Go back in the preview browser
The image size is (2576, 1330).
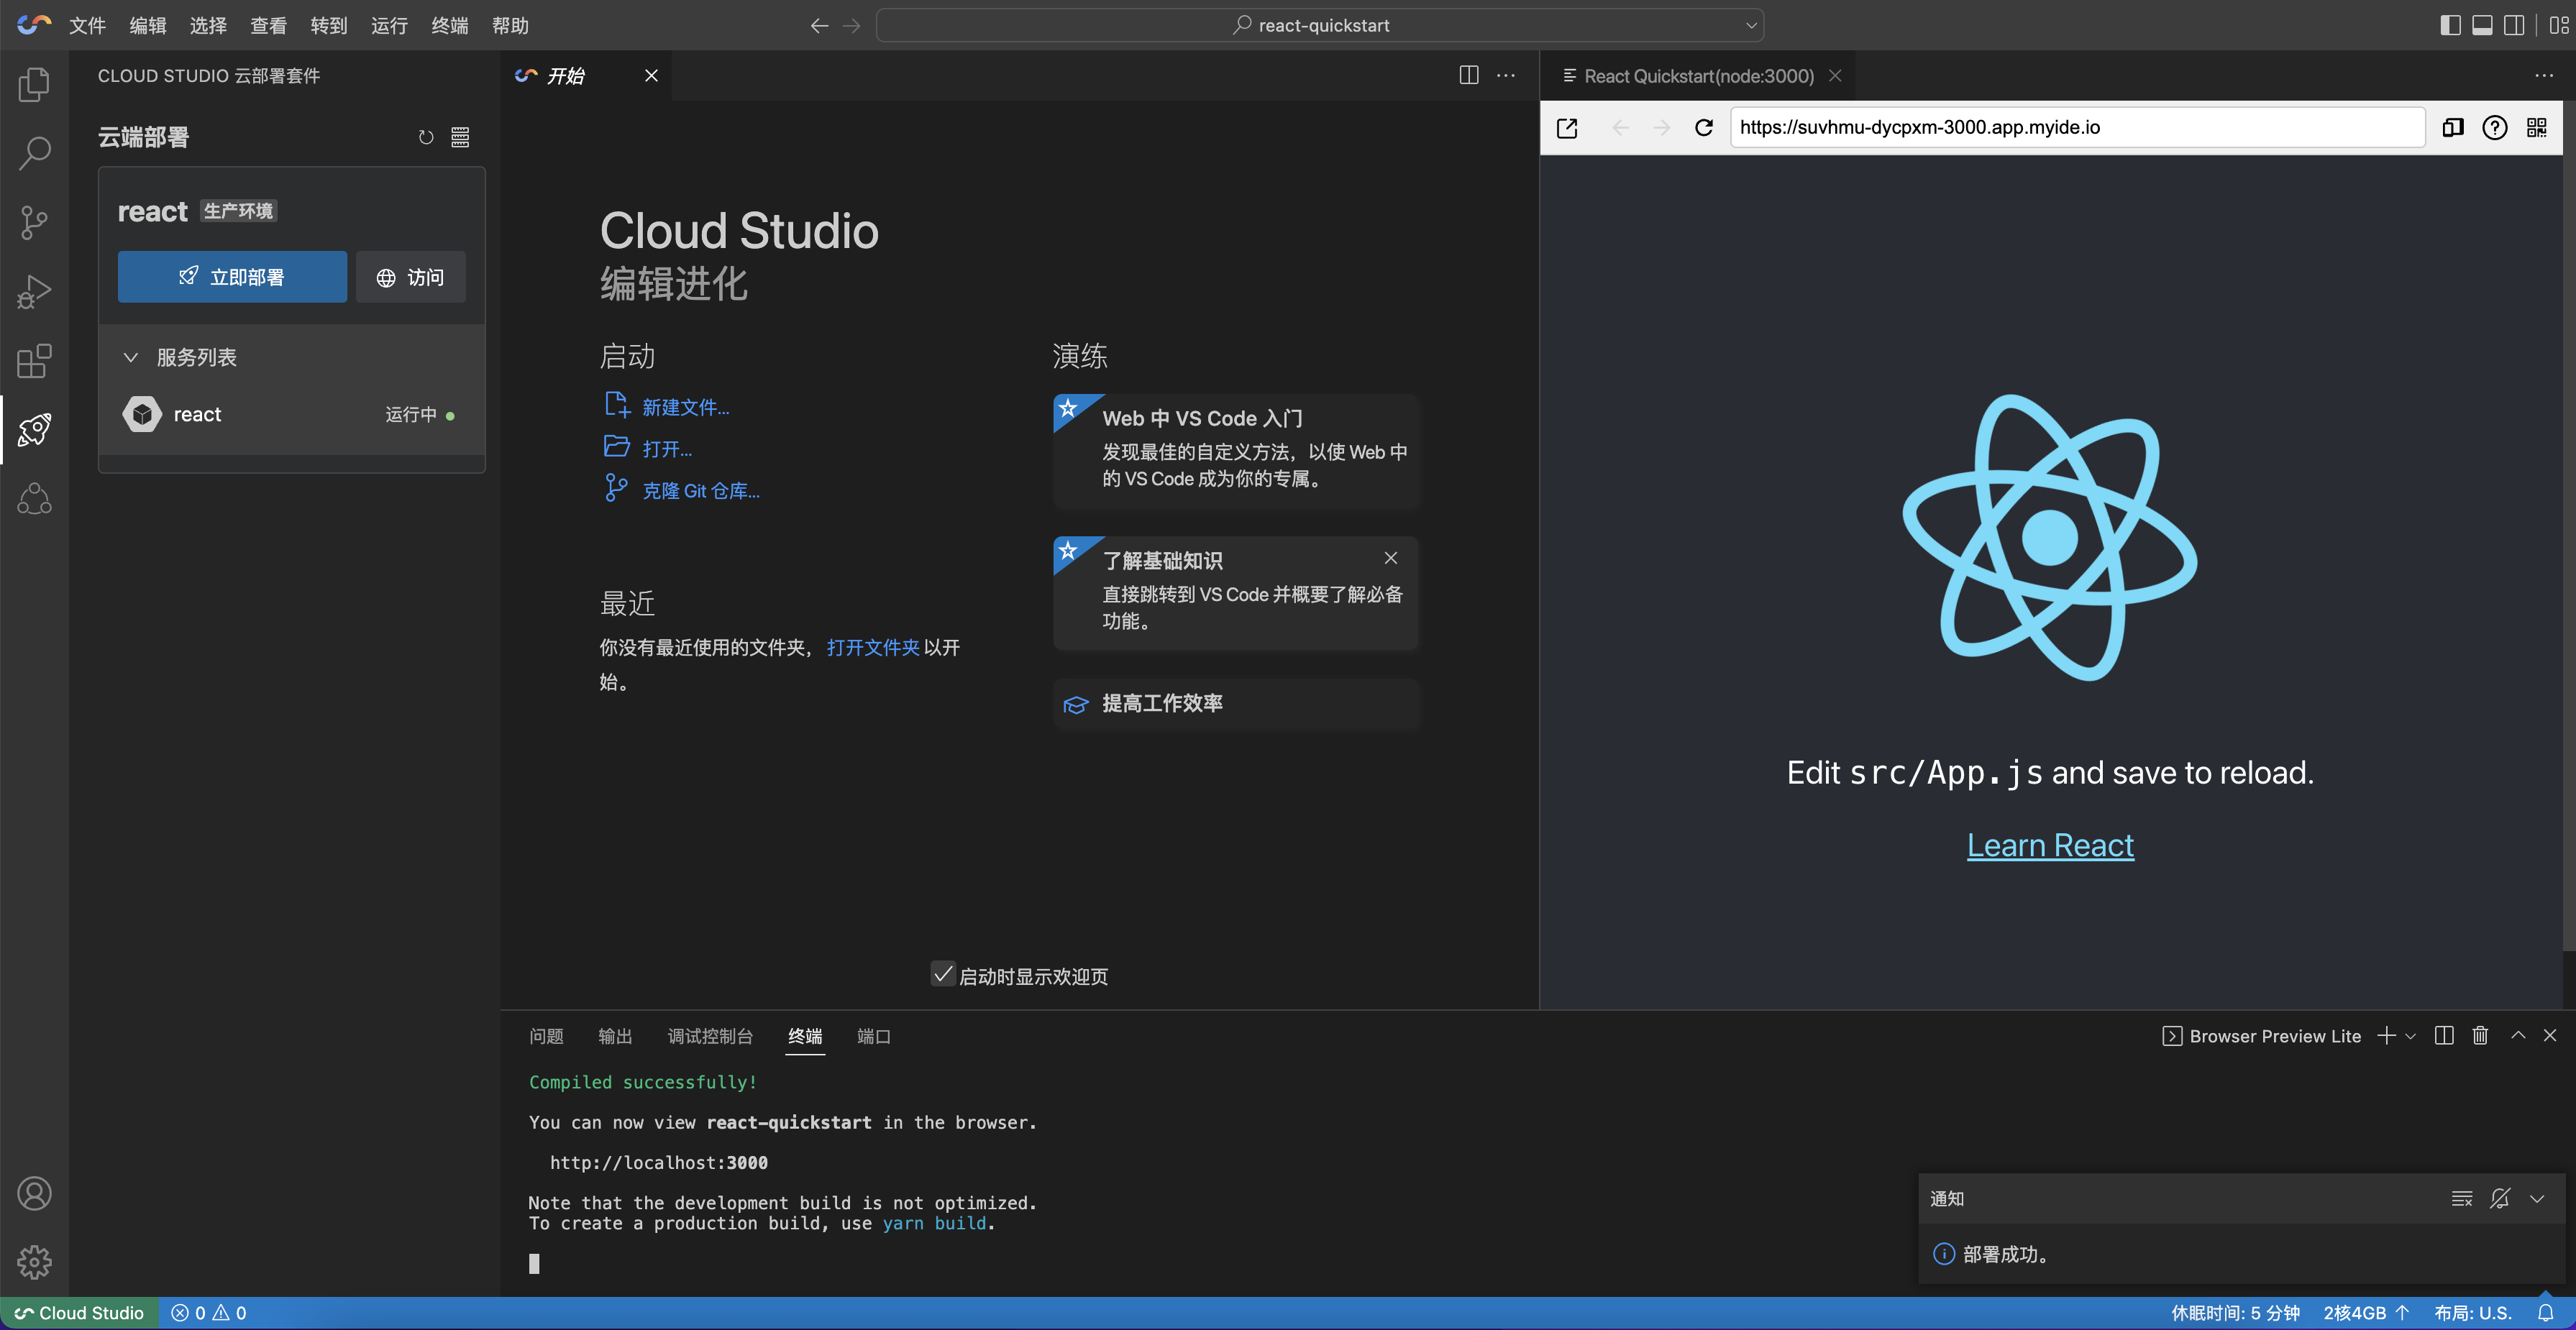pyautogui.click(x=1620, y=127)
